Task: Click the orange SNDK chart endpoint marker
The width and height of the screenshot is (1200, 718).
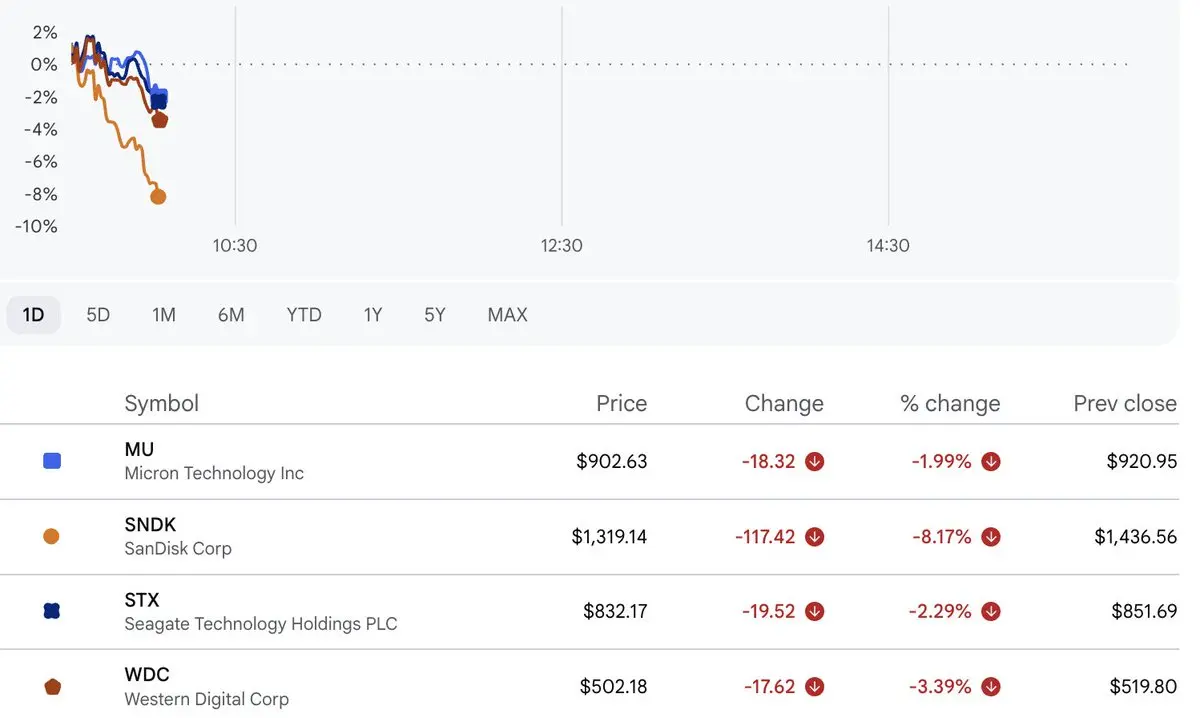Action: point(158,197)
